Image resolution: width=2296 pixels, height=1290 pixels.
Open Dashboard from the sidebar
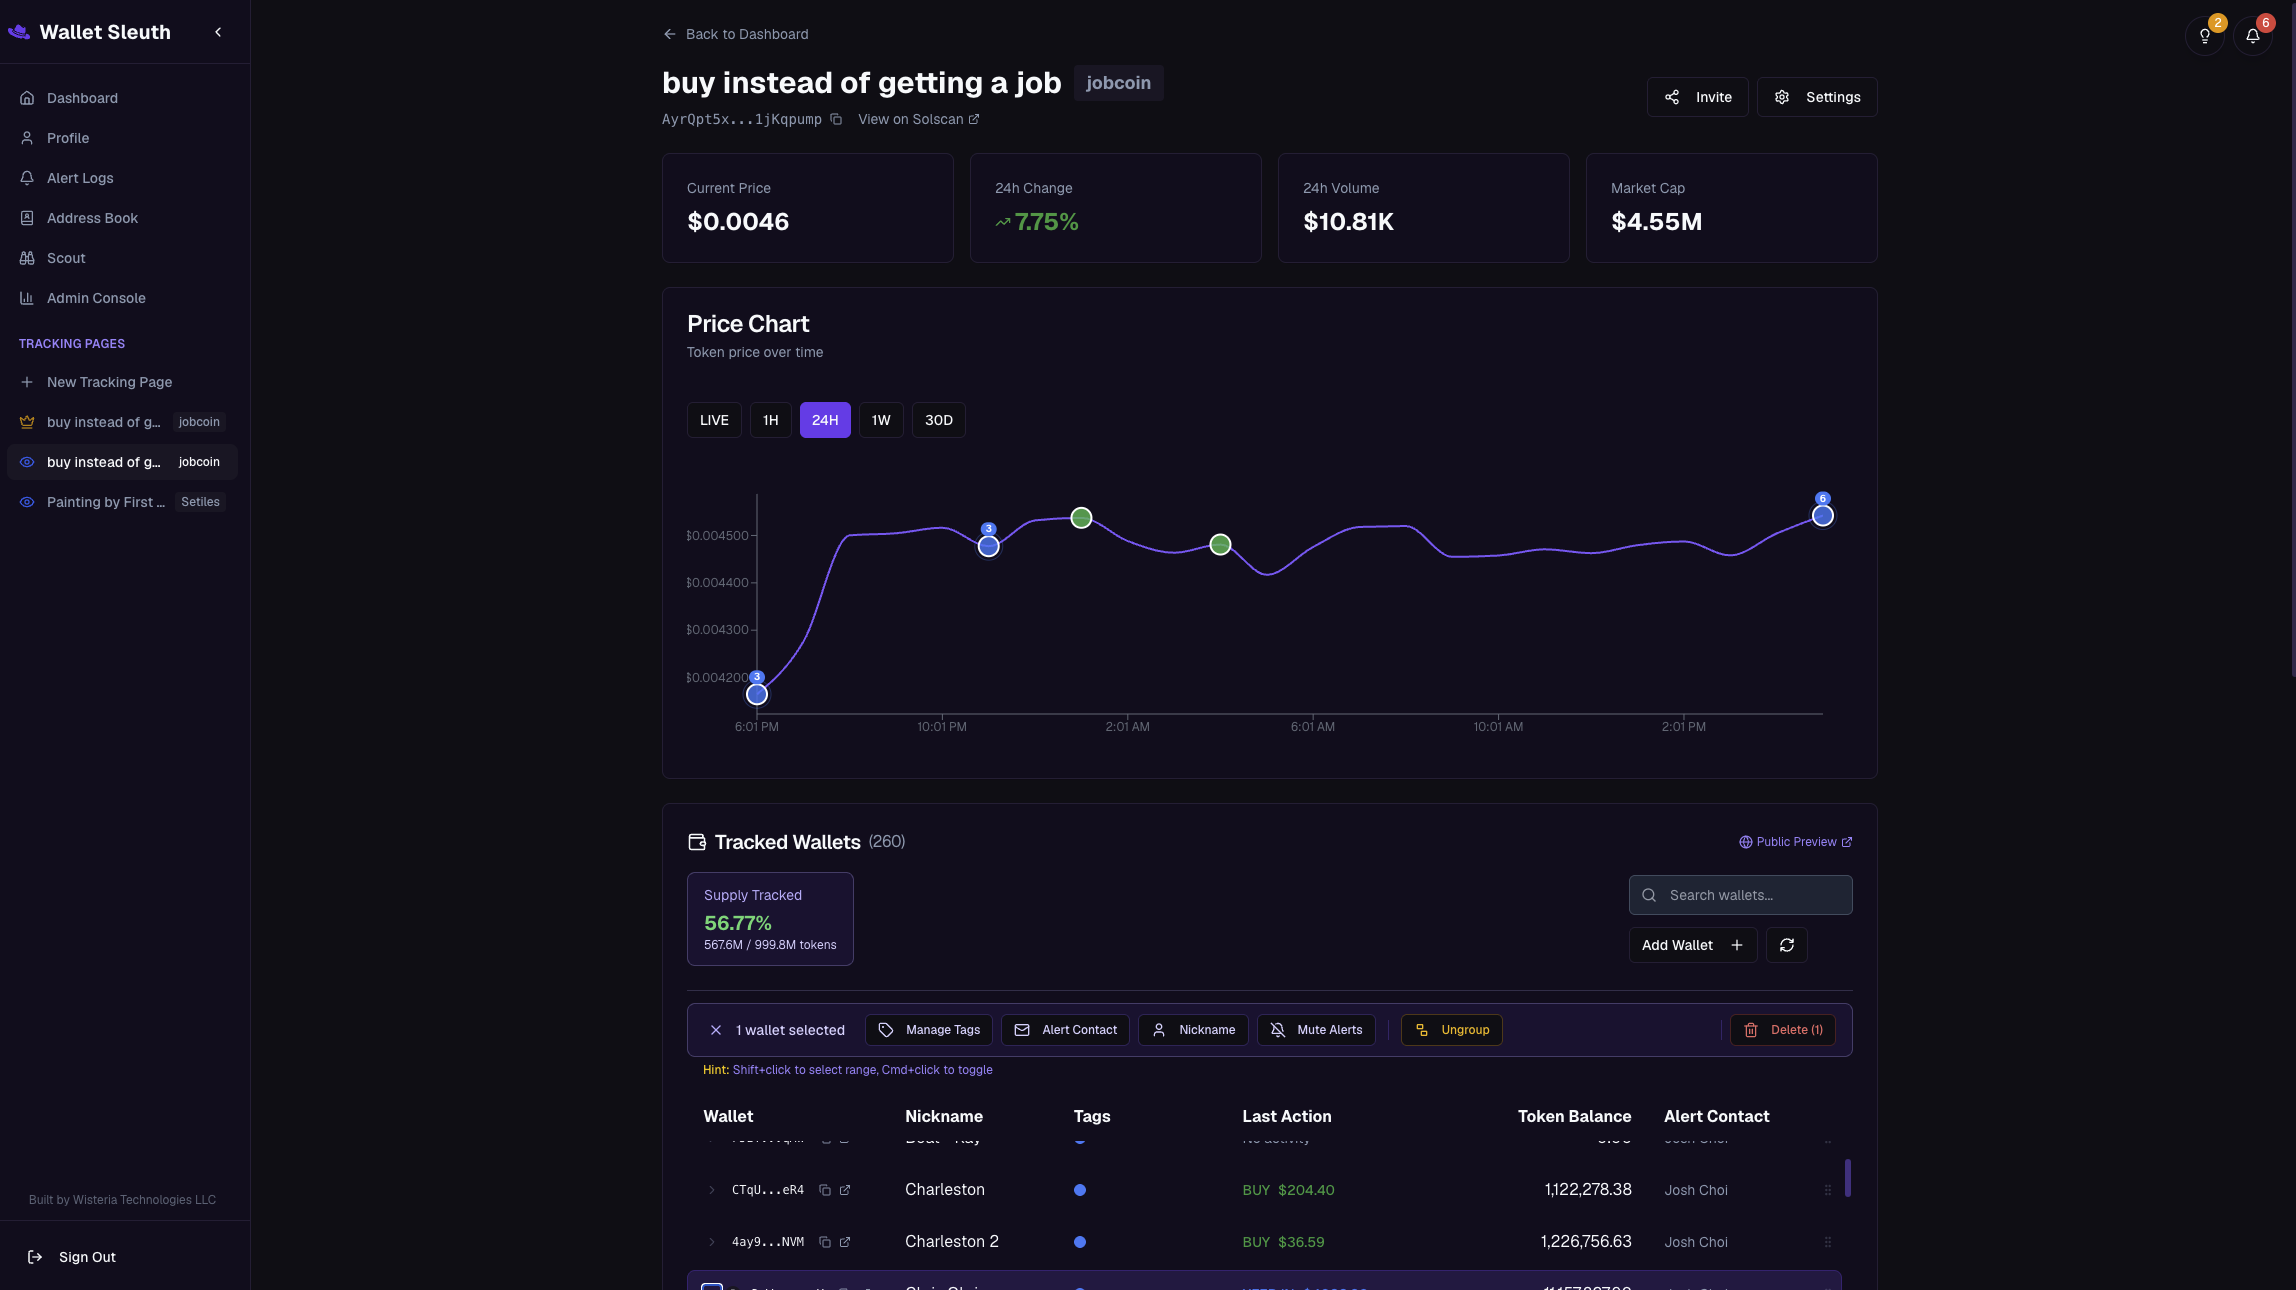pos(125,98)
